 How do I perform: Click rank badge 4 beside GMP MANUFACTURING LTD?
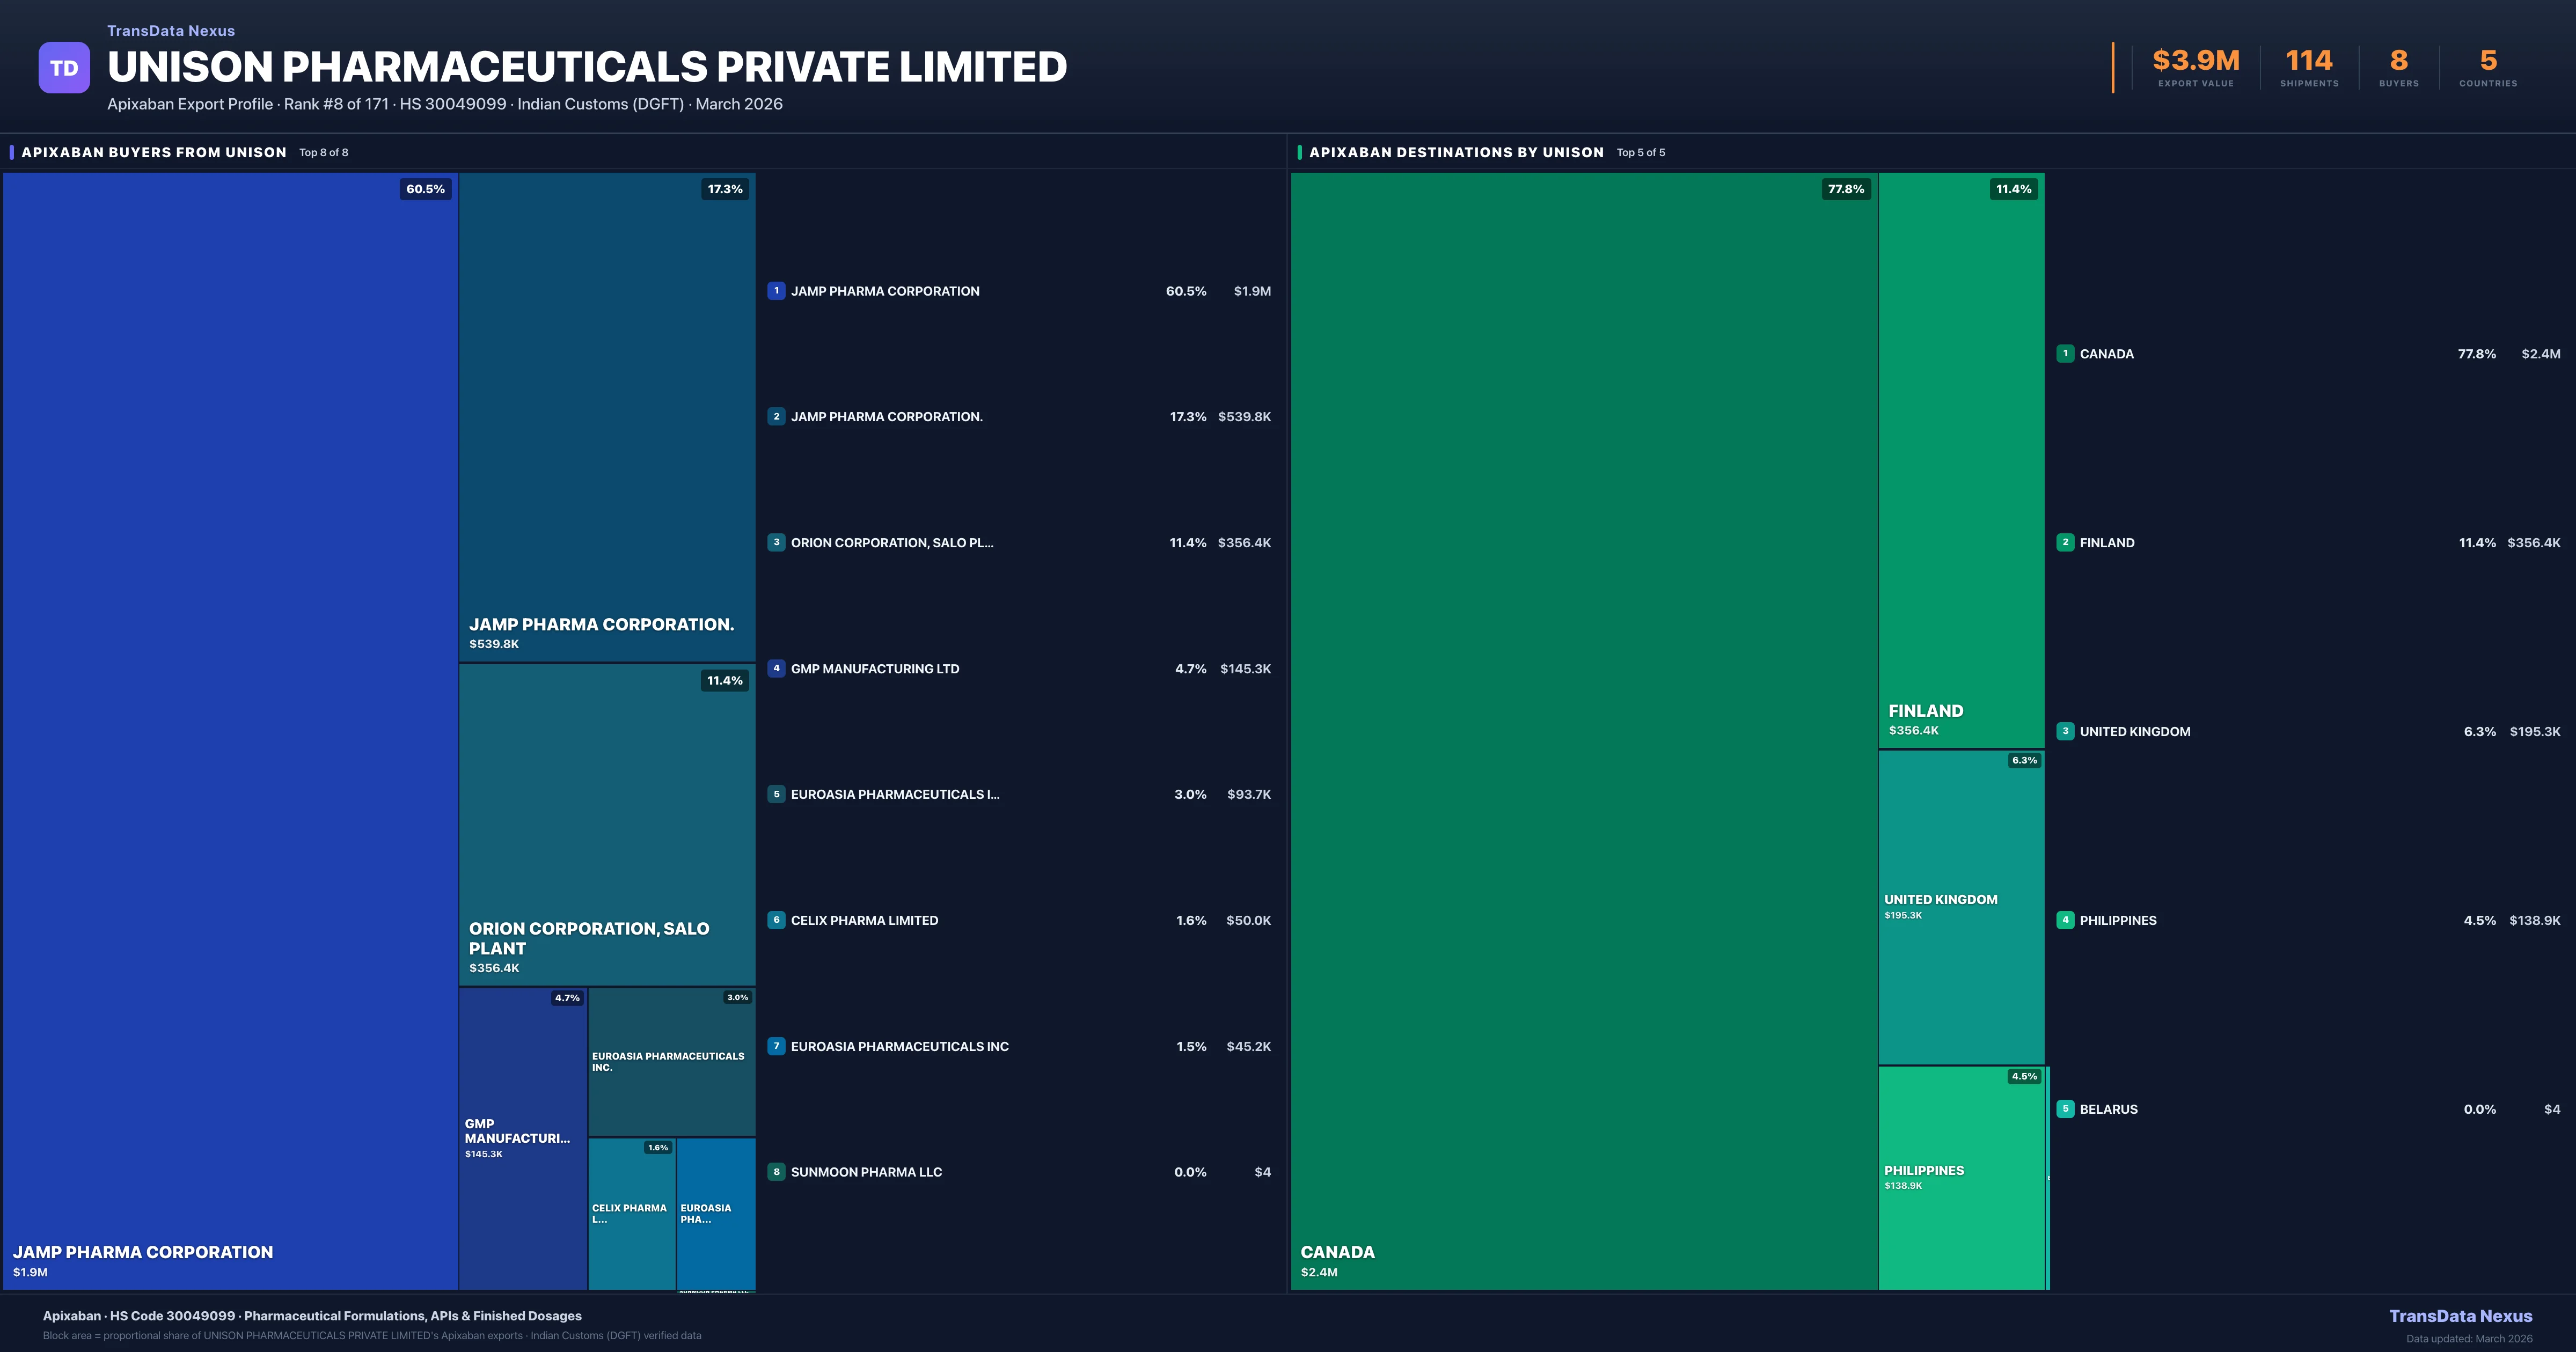click(x=776, y=668)
